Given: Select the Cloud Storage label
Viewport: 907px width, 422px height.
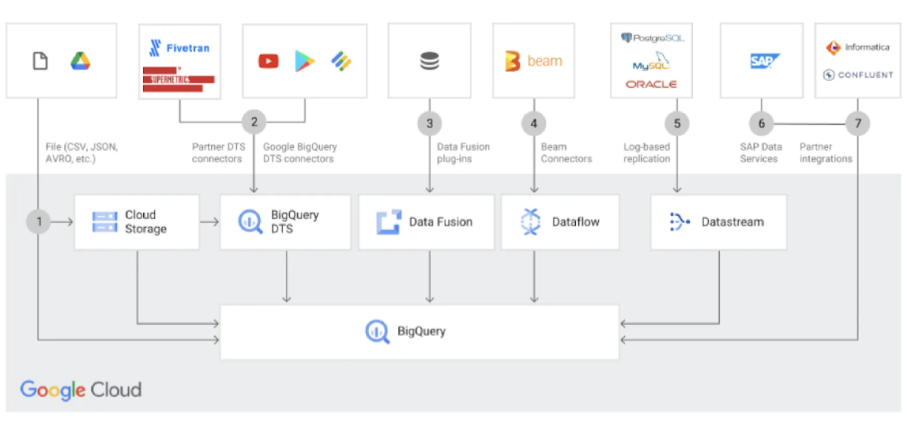Looking at the screenshot, I should click(146, 222).
